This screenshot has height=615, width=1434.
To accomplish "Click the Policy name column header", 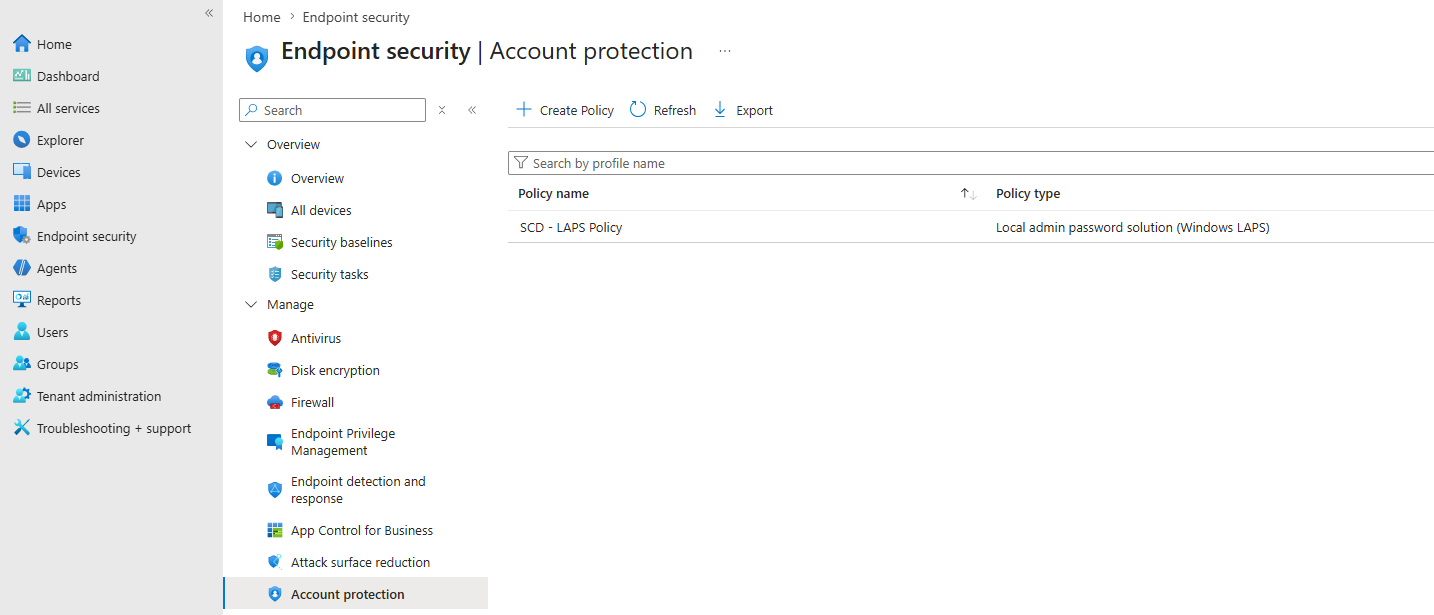I will tap(553, 194).
